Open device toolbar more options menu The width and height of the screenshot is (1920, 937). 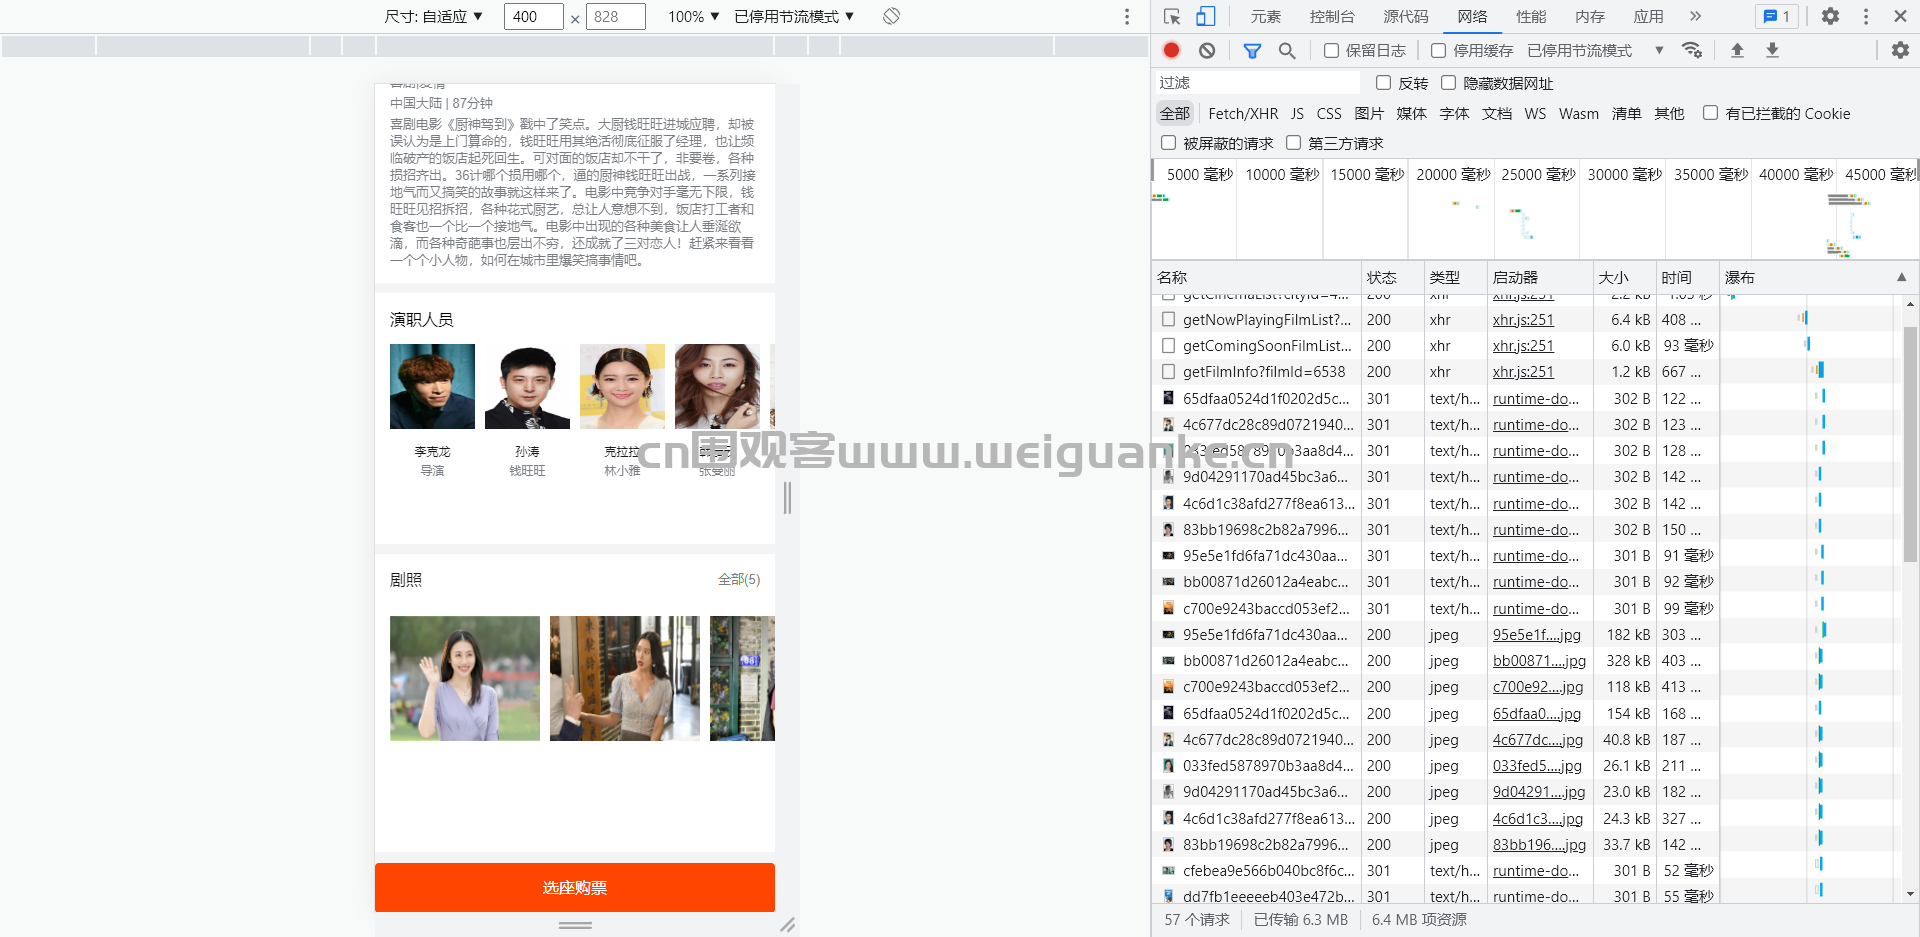[1127, 16]
